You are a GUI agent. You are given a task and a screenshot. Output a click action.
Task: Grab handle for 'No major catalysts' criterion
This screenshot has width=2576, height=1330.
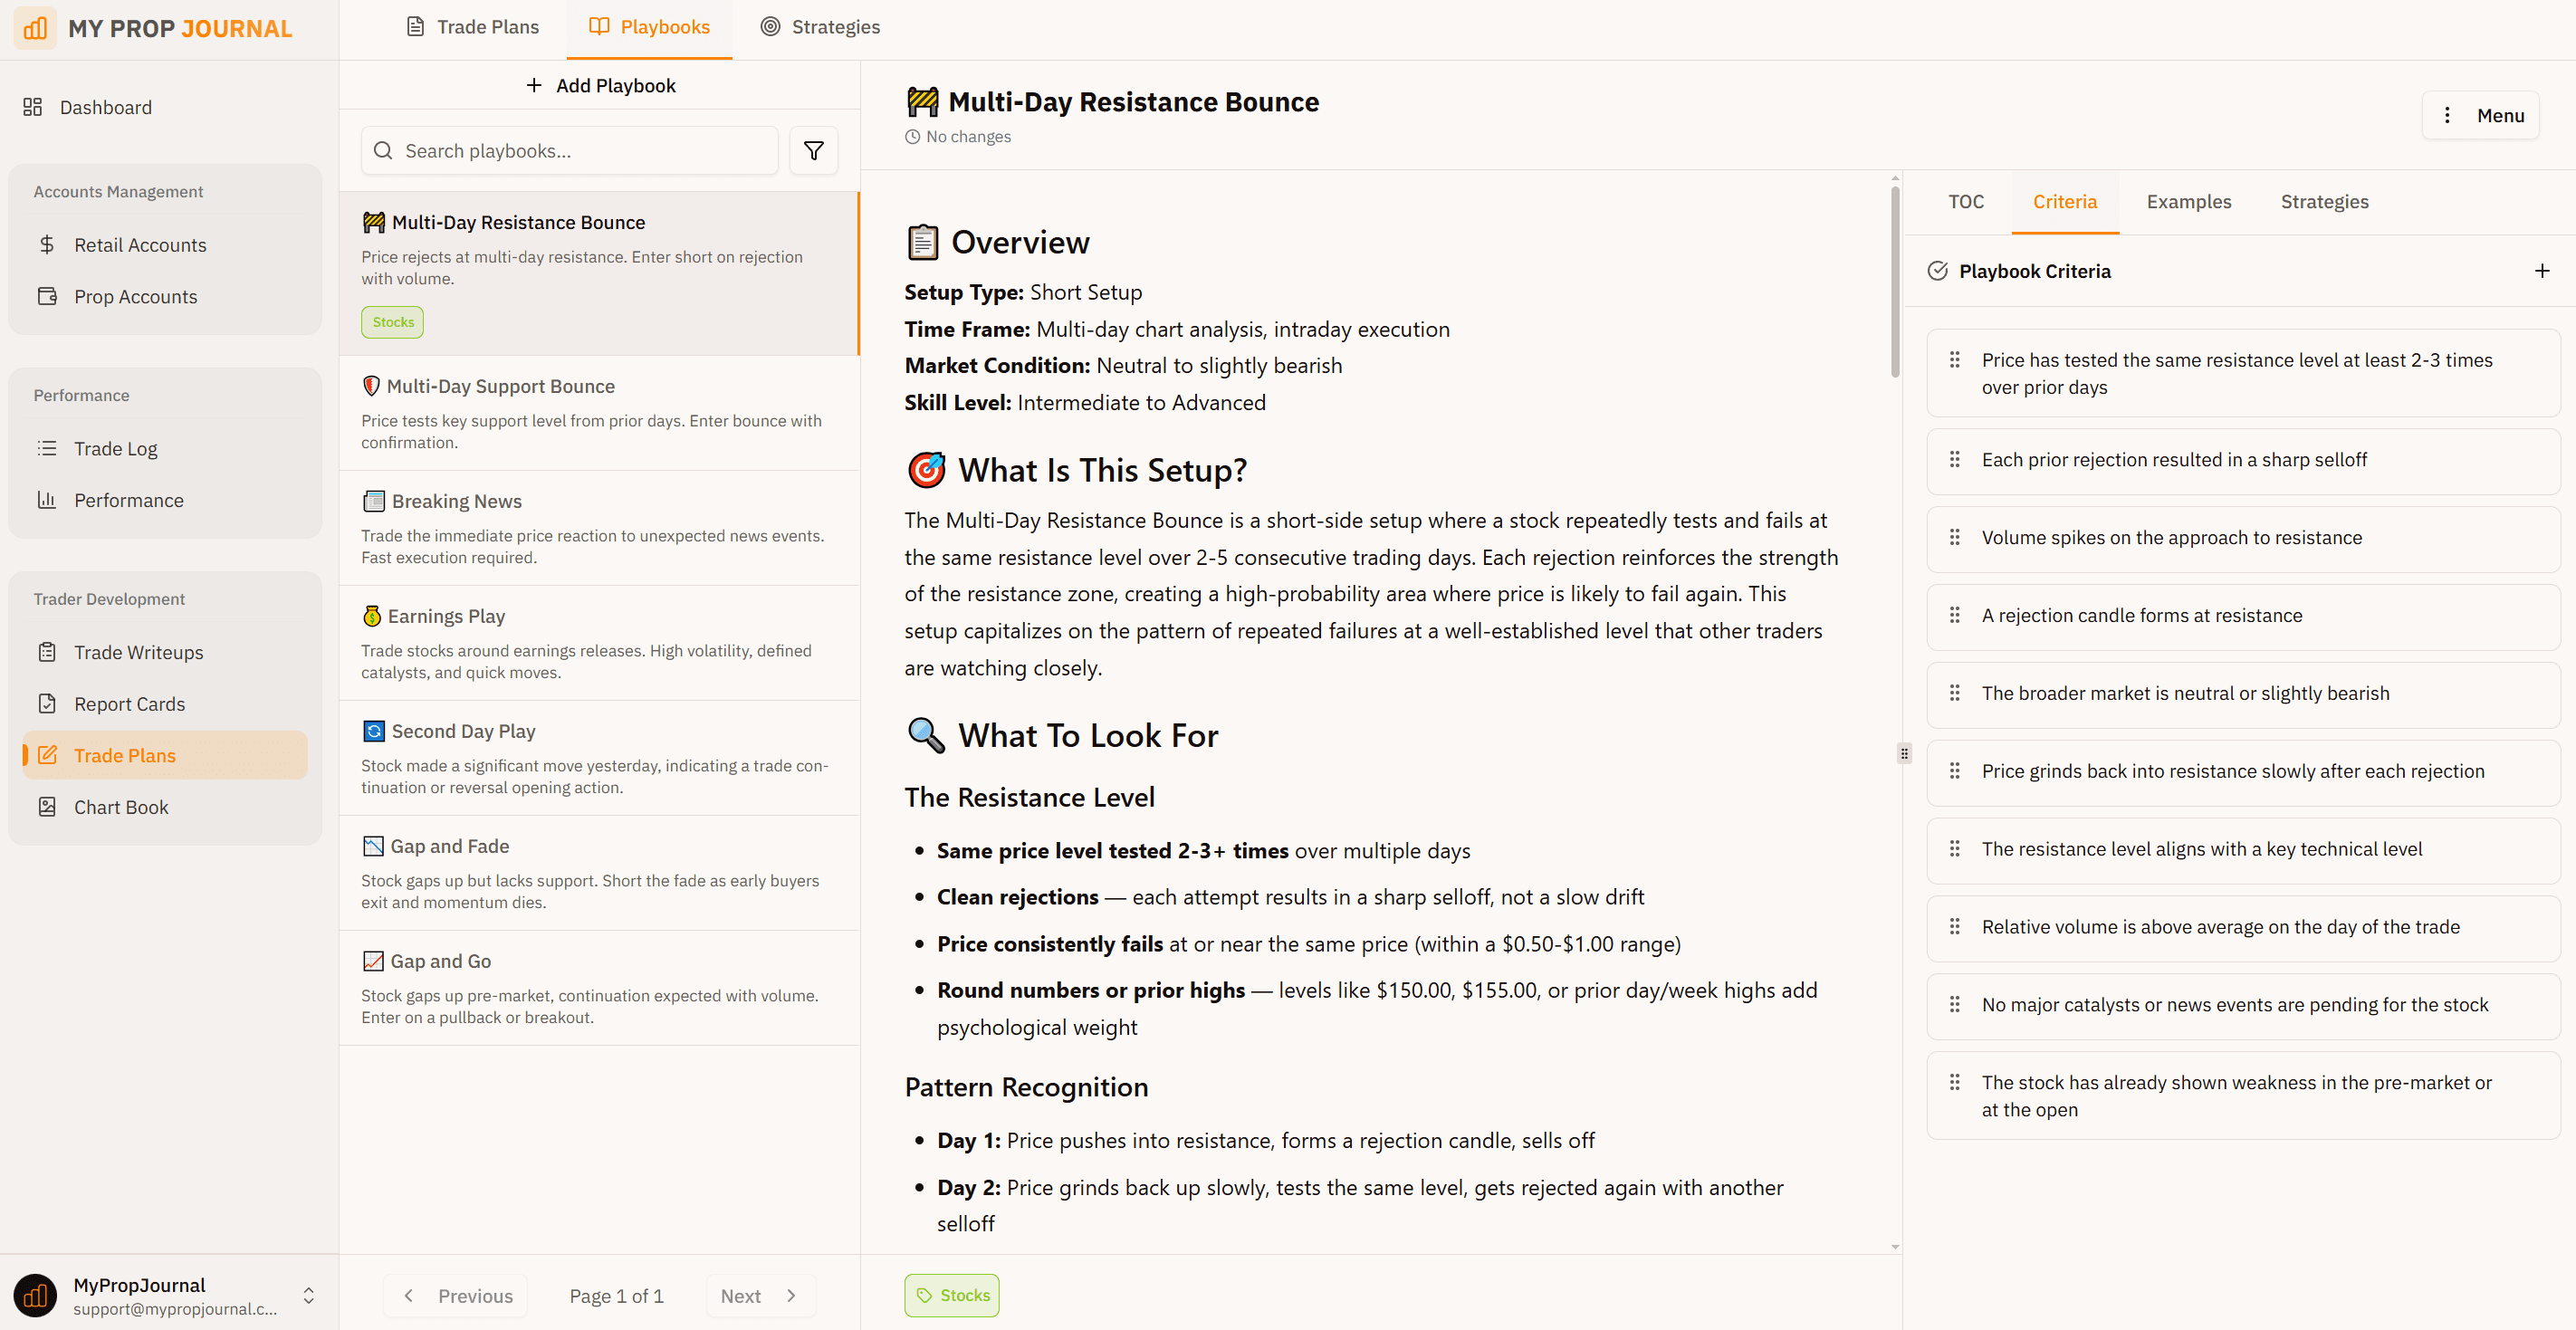tap(1954, 1004)
